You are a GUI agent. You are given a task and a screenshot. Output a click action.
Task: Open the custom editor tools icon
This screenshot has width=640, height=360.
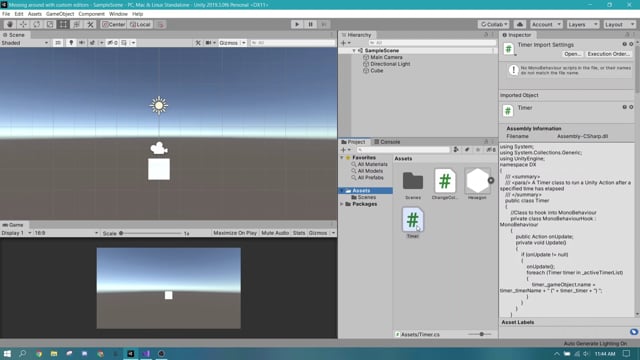(90, 24)
